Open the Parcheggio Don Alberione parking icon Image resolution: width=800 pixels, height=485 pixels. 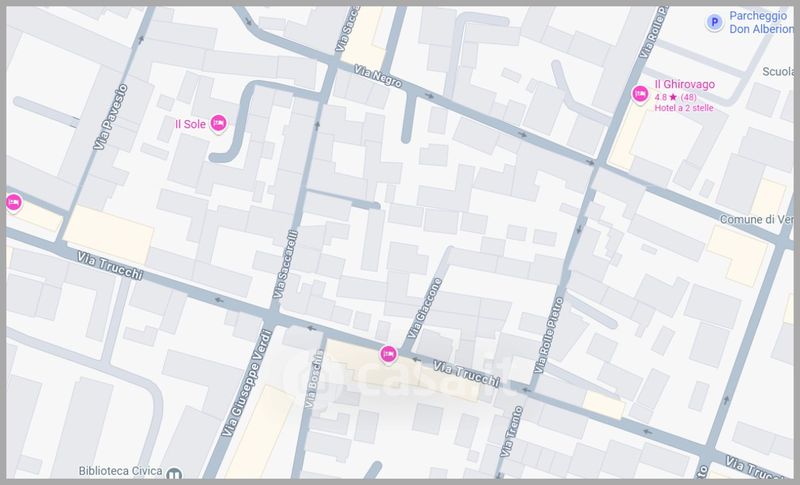coord(713,21)
